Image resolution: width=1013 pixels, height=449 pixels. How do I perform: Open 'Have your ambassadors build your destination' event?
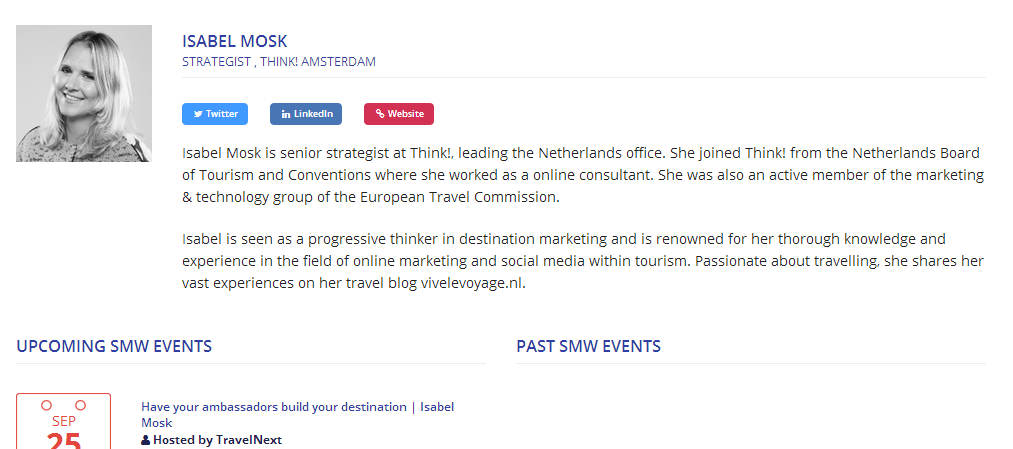298,415
